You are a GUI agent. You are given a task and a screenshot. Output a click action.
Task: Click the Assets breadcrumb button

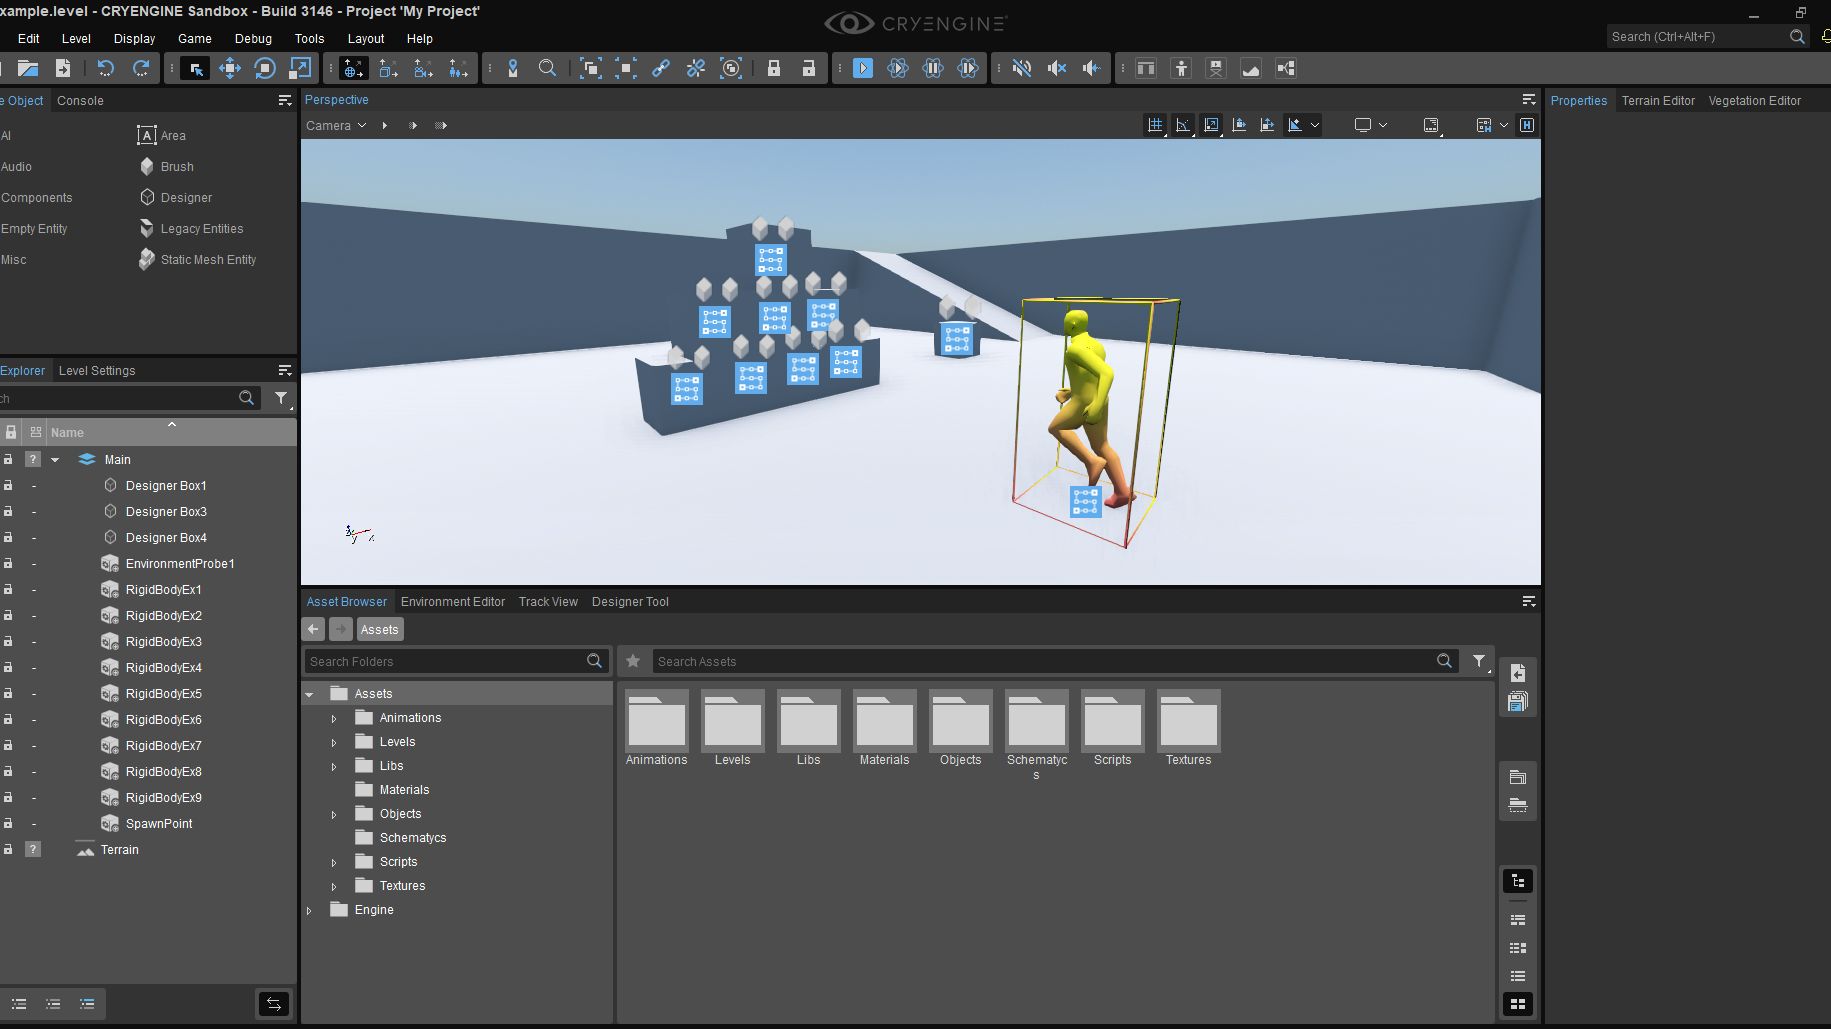point(379,629)
